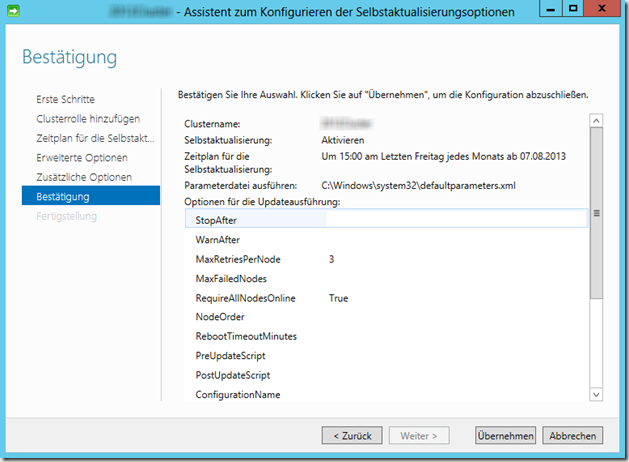Viewport: 629px width, 462px height.
Task: Close the wizard window
Action: (x=602, y=8)
